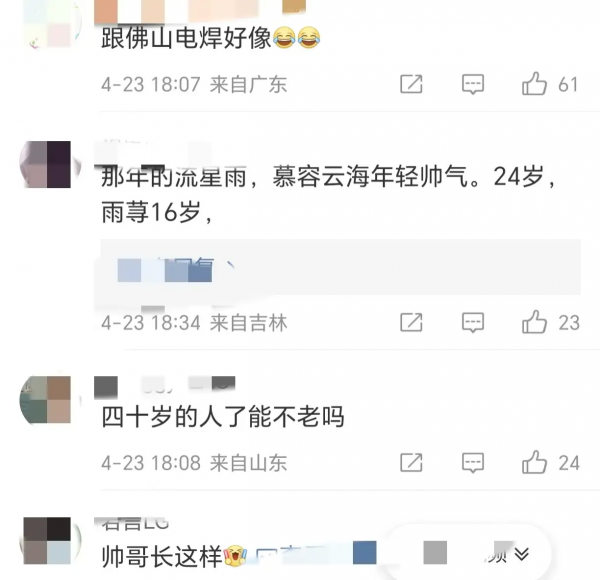The image size is (600, 580).
Task: Tap the reply icon on the 广东 comment
Action: click(x=473, y=84)
